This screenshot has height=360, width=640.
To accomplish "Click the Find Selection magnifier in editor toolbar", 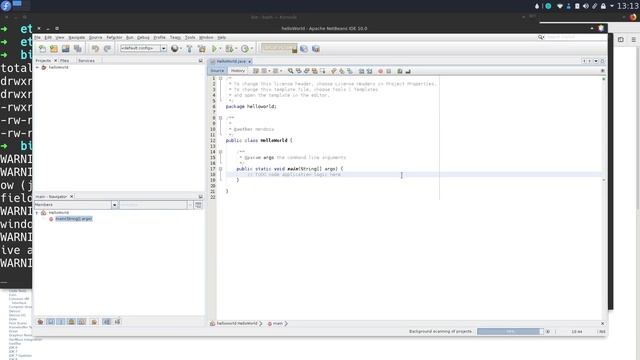I will point(291,71).
